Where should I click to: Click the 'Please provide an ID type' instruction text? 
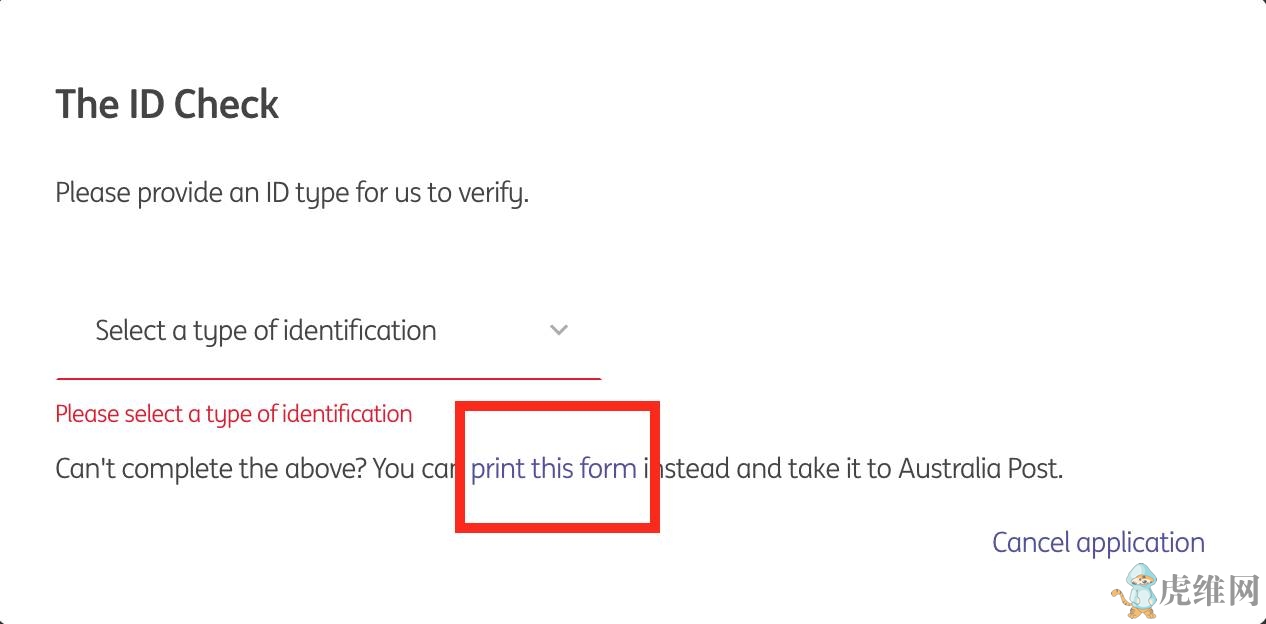tap(291, 192)
